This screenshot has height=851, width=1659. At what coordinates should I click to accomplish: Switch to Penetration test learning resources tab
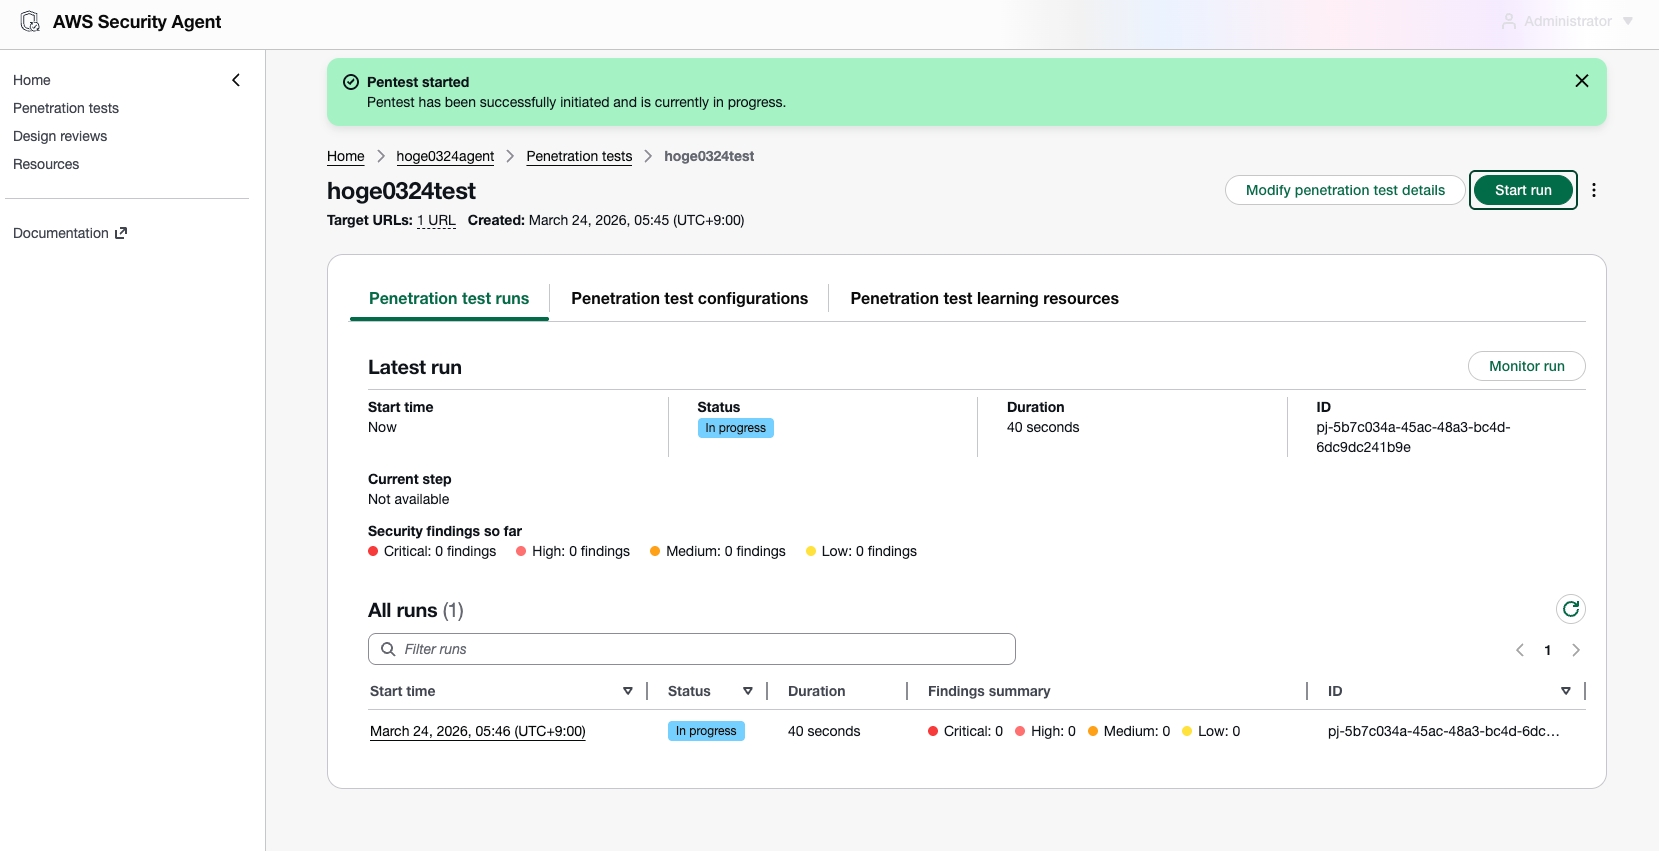[x=984, y=298]
